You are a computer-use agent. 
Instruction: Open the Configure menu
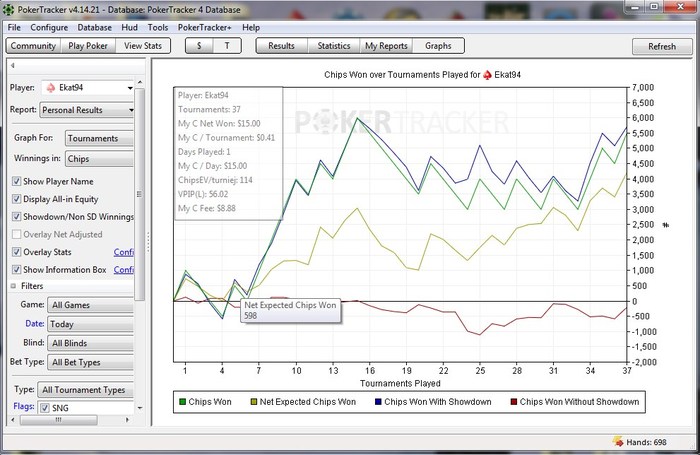tap(49, 28)
